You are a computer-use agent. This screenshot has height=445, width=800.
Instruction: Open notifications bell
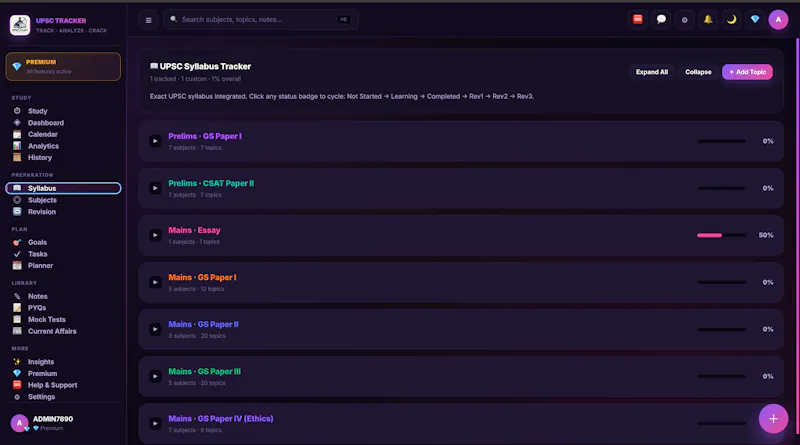pos(708,19)
